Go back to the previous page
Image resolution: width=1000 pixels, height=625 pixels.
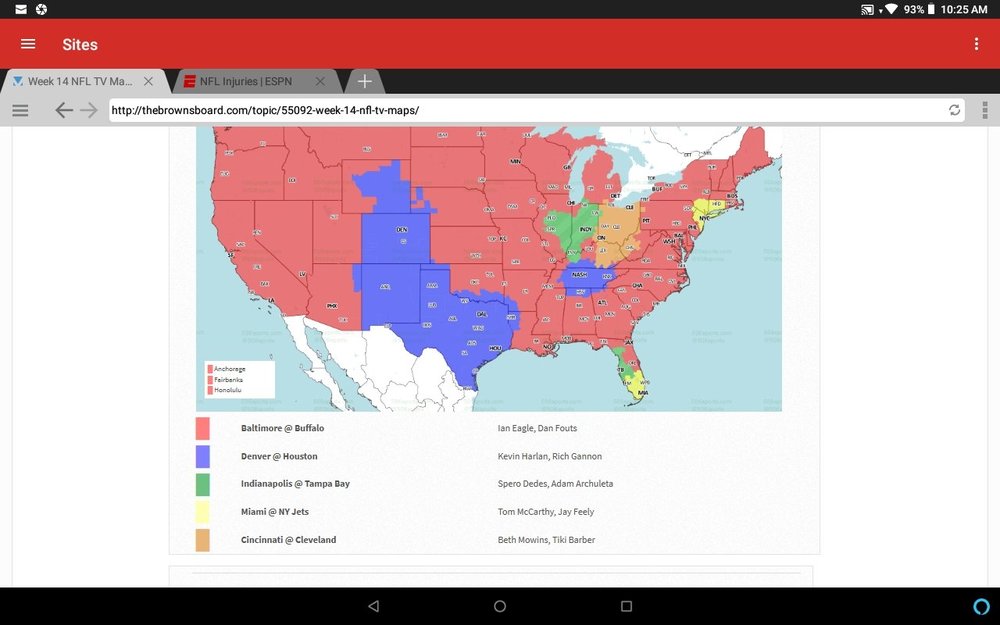click(64, 110)
